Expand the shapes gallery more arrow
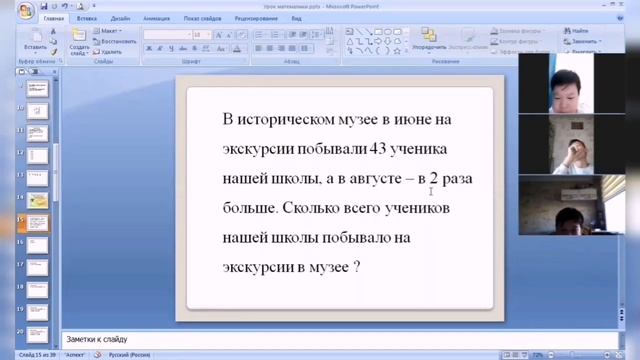Image resolution: width=640 pixels, height=360 pixels. 406,51
